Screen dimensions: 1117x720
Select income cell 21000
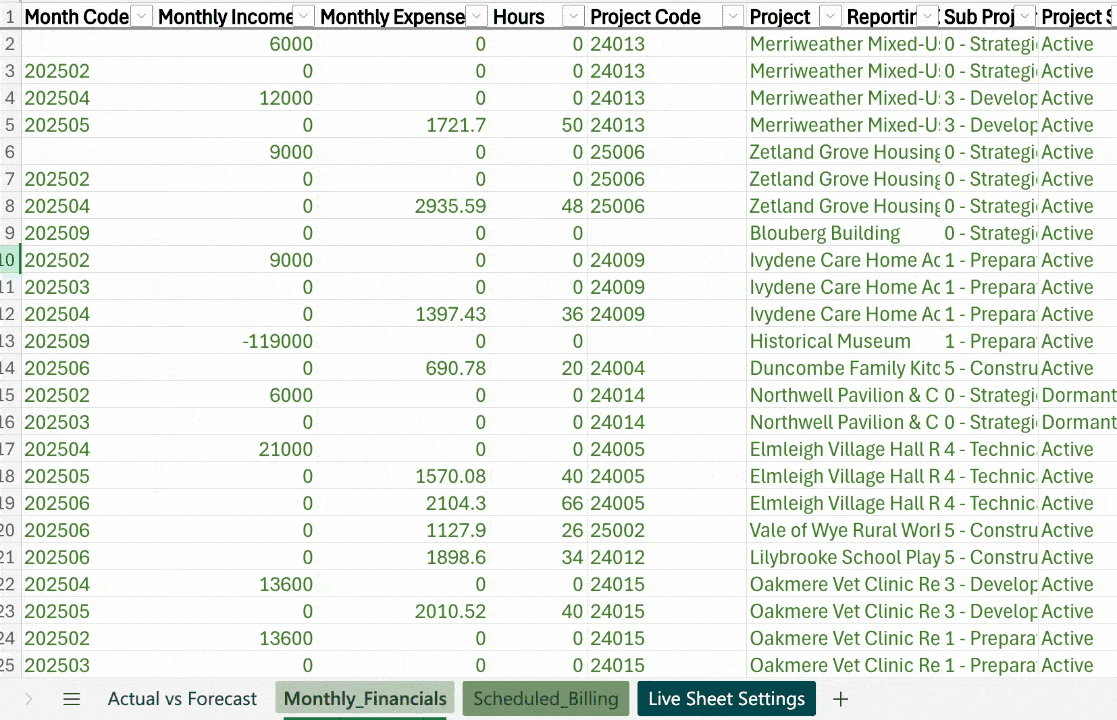[235, 449]
